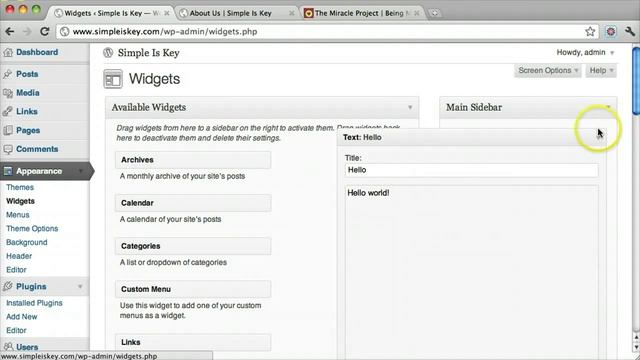Open Theme Options under Appearance
This screenshot has height=360, width=640.
pos(32,229)
